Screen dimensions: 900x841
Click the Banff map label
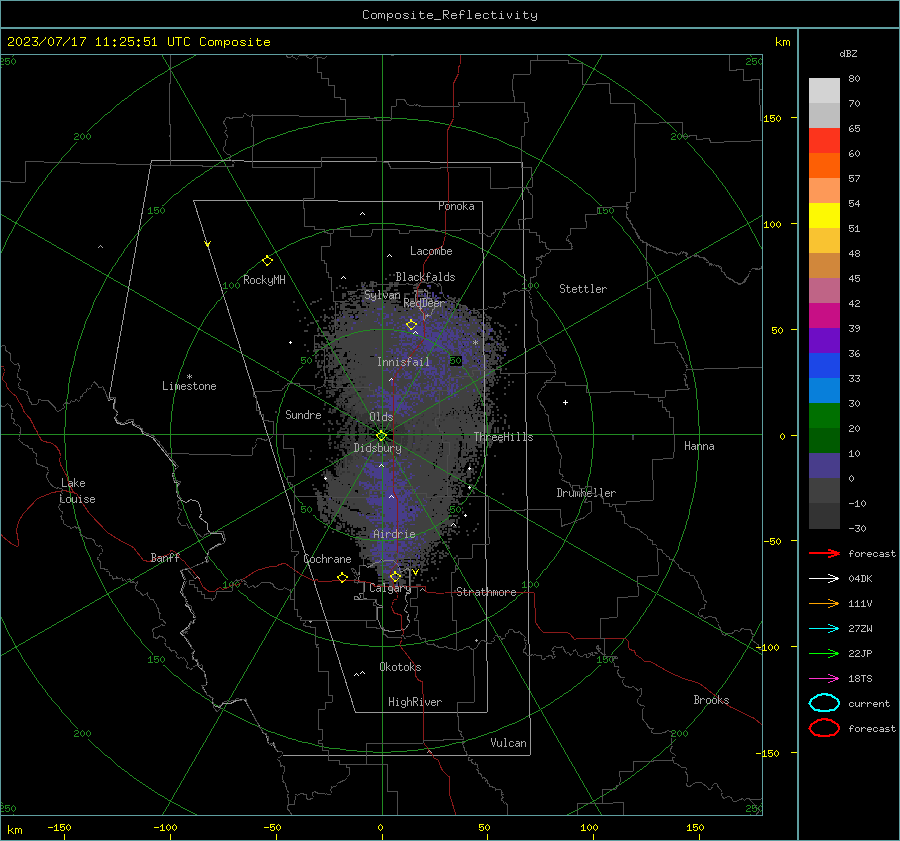pyautogui.click(x=165, y=557)
